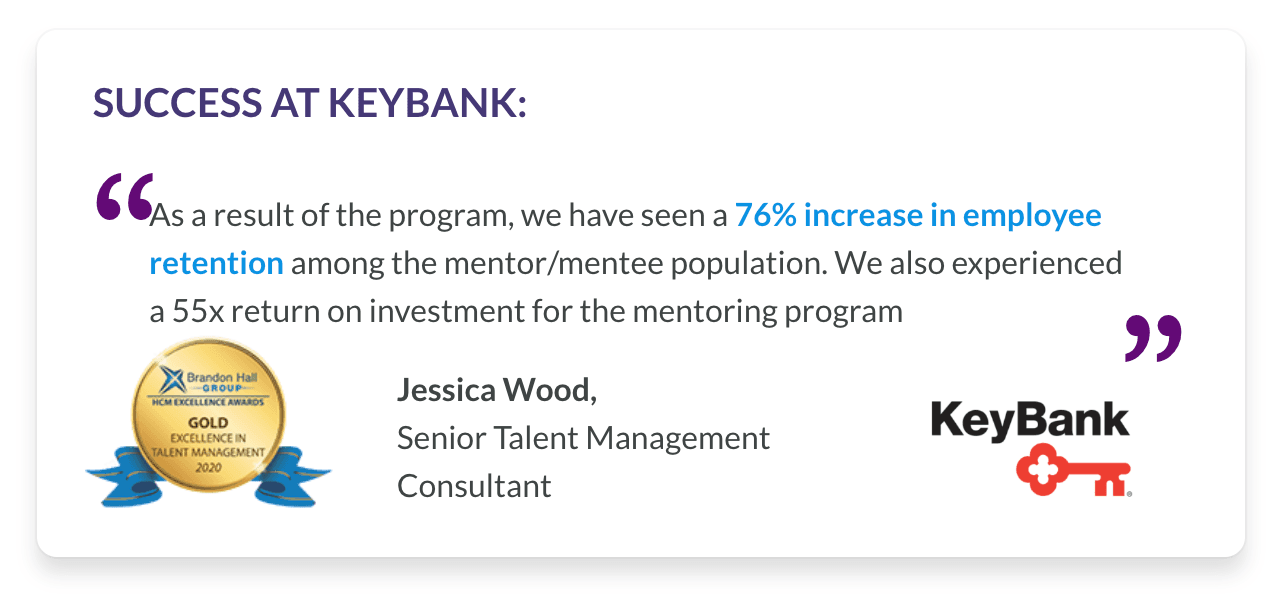Screen dimensions: 1276x600
Task: Click the 'SUCCESS AT KEYBANK:' heading
Action: [x=310, y=102]
